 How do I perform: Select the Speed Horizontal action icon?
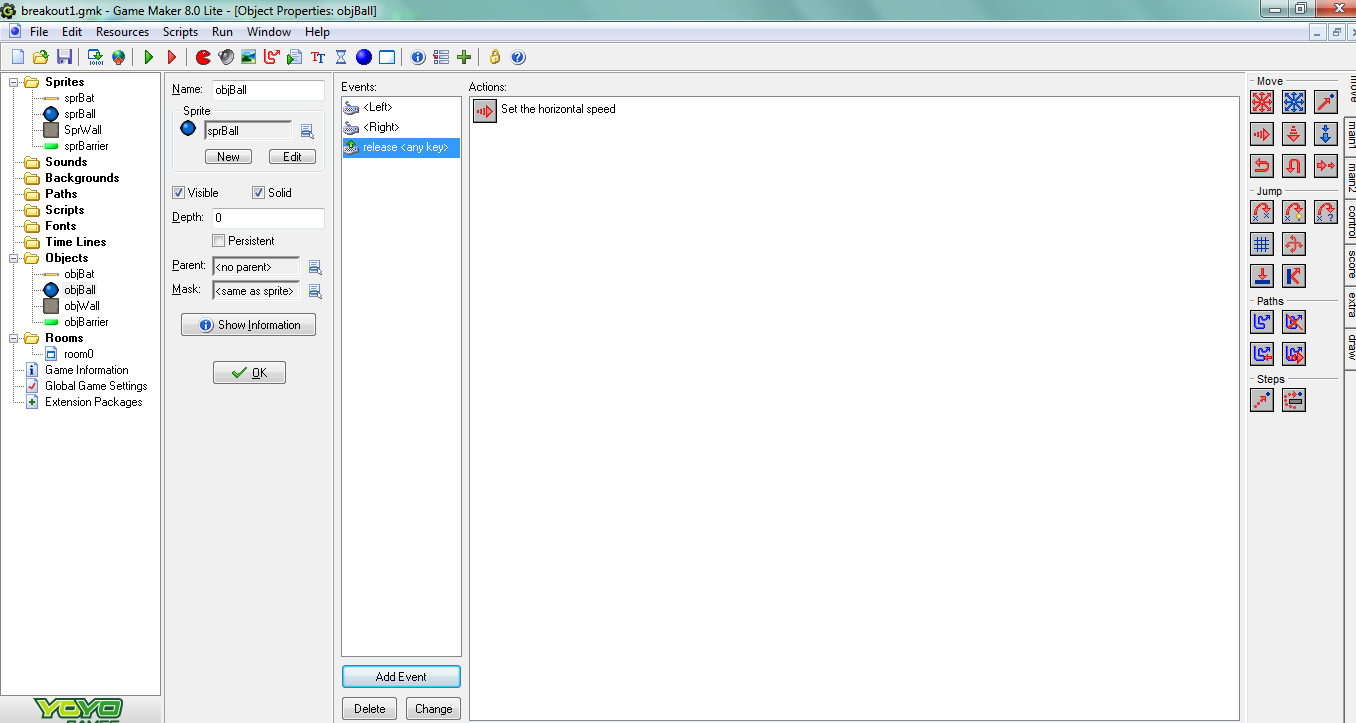1263,133
